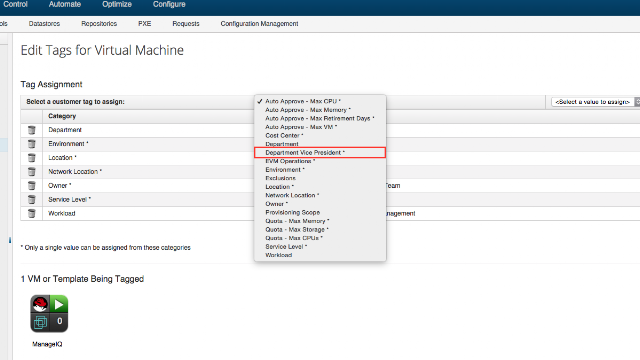Viewport: 640px width, 360px height.
Task: Select 'Quota - Max Memory' option
Action: pyautogui.click(x=320, y=221)
